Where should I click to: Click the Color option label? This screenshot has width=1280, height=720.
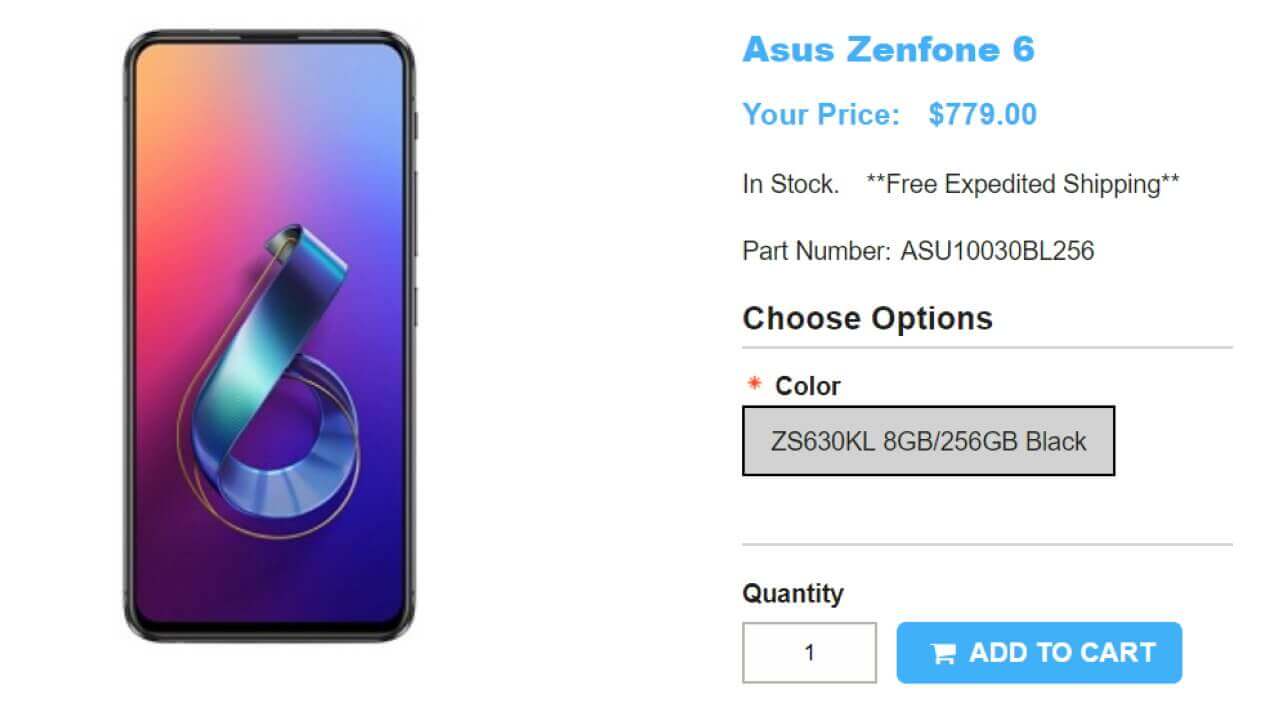[808, 386]
